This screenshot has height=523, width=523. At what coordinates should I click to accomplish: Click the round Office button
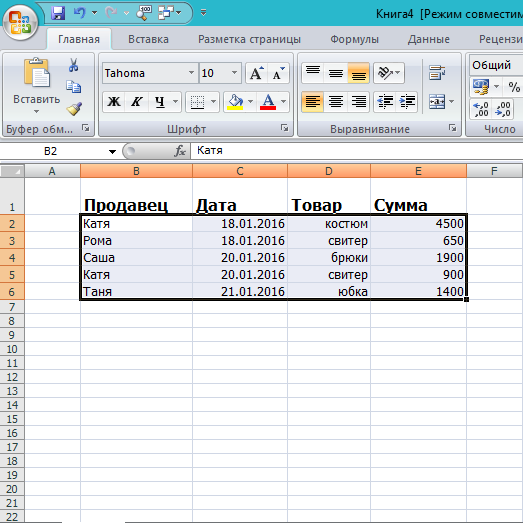(20, 23)
